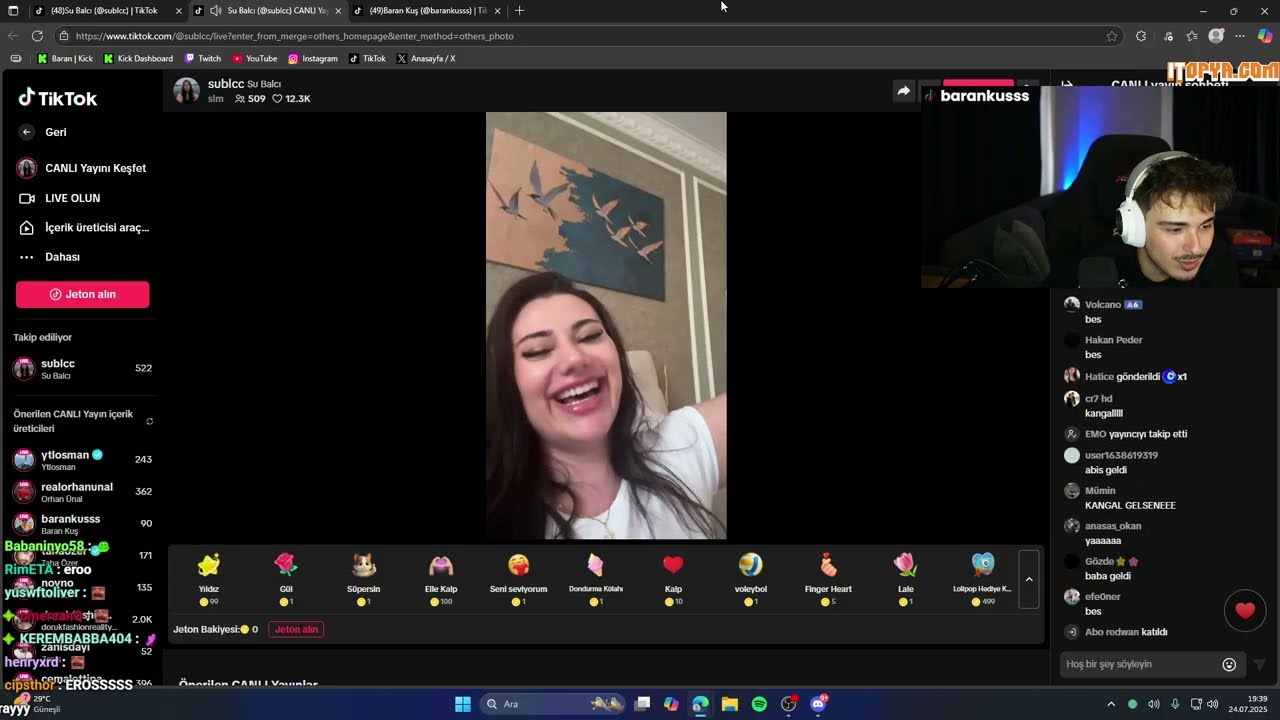Mute the Su Balcı CANLI tab audio
Viewport: 1280px width, 720px height.
click(215, 11)
